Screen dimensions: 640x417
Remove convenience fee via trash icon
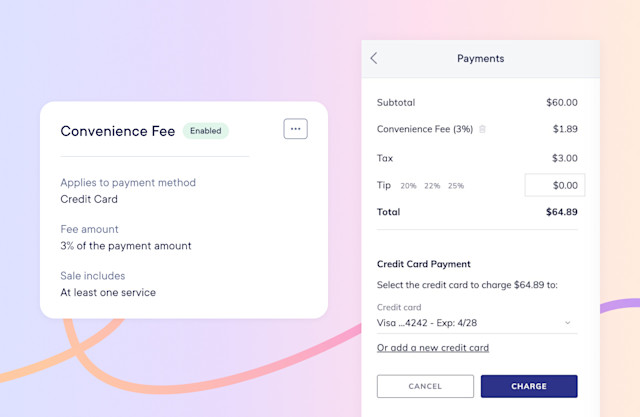[x=482, y=129]
